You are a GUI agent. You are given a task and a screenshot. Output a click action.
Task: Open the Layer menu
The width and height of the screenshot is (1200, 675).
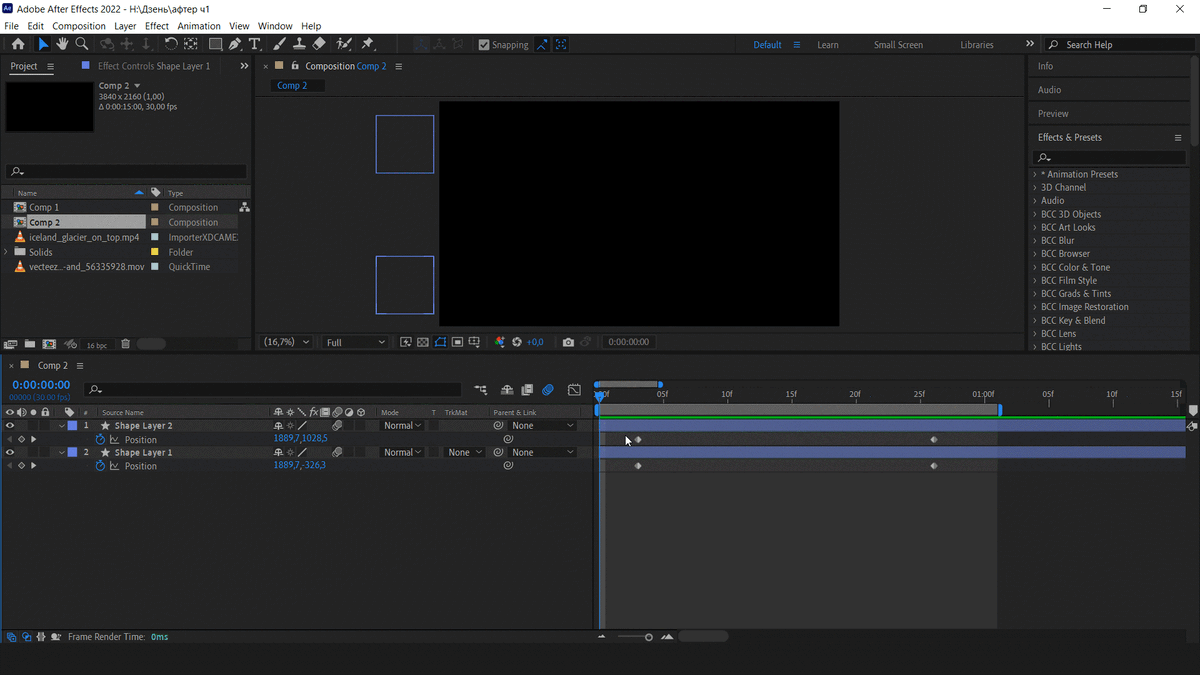click(x=125, y=26)
